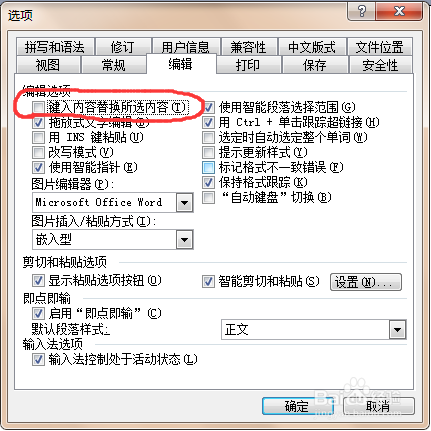The width and height of the screenshot is (431, 431).
Task: Open 设置 for smart cut and paste
Action: (366, 282)
